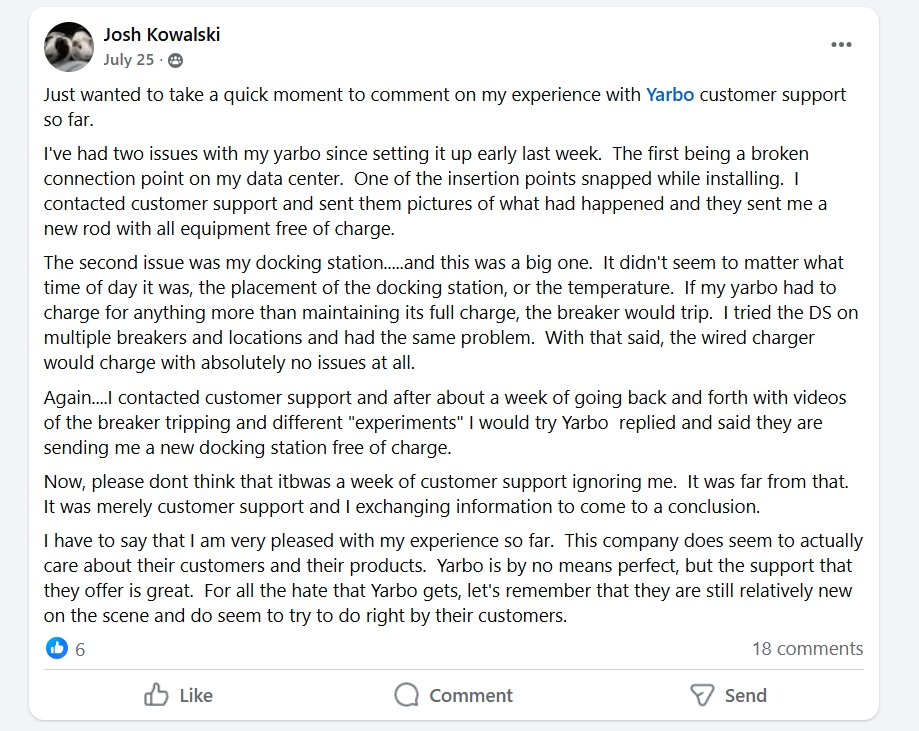This screenshot has width=919, height=731.
Task: Open the Josh Kowalski name link
Action: pos(162,34)
